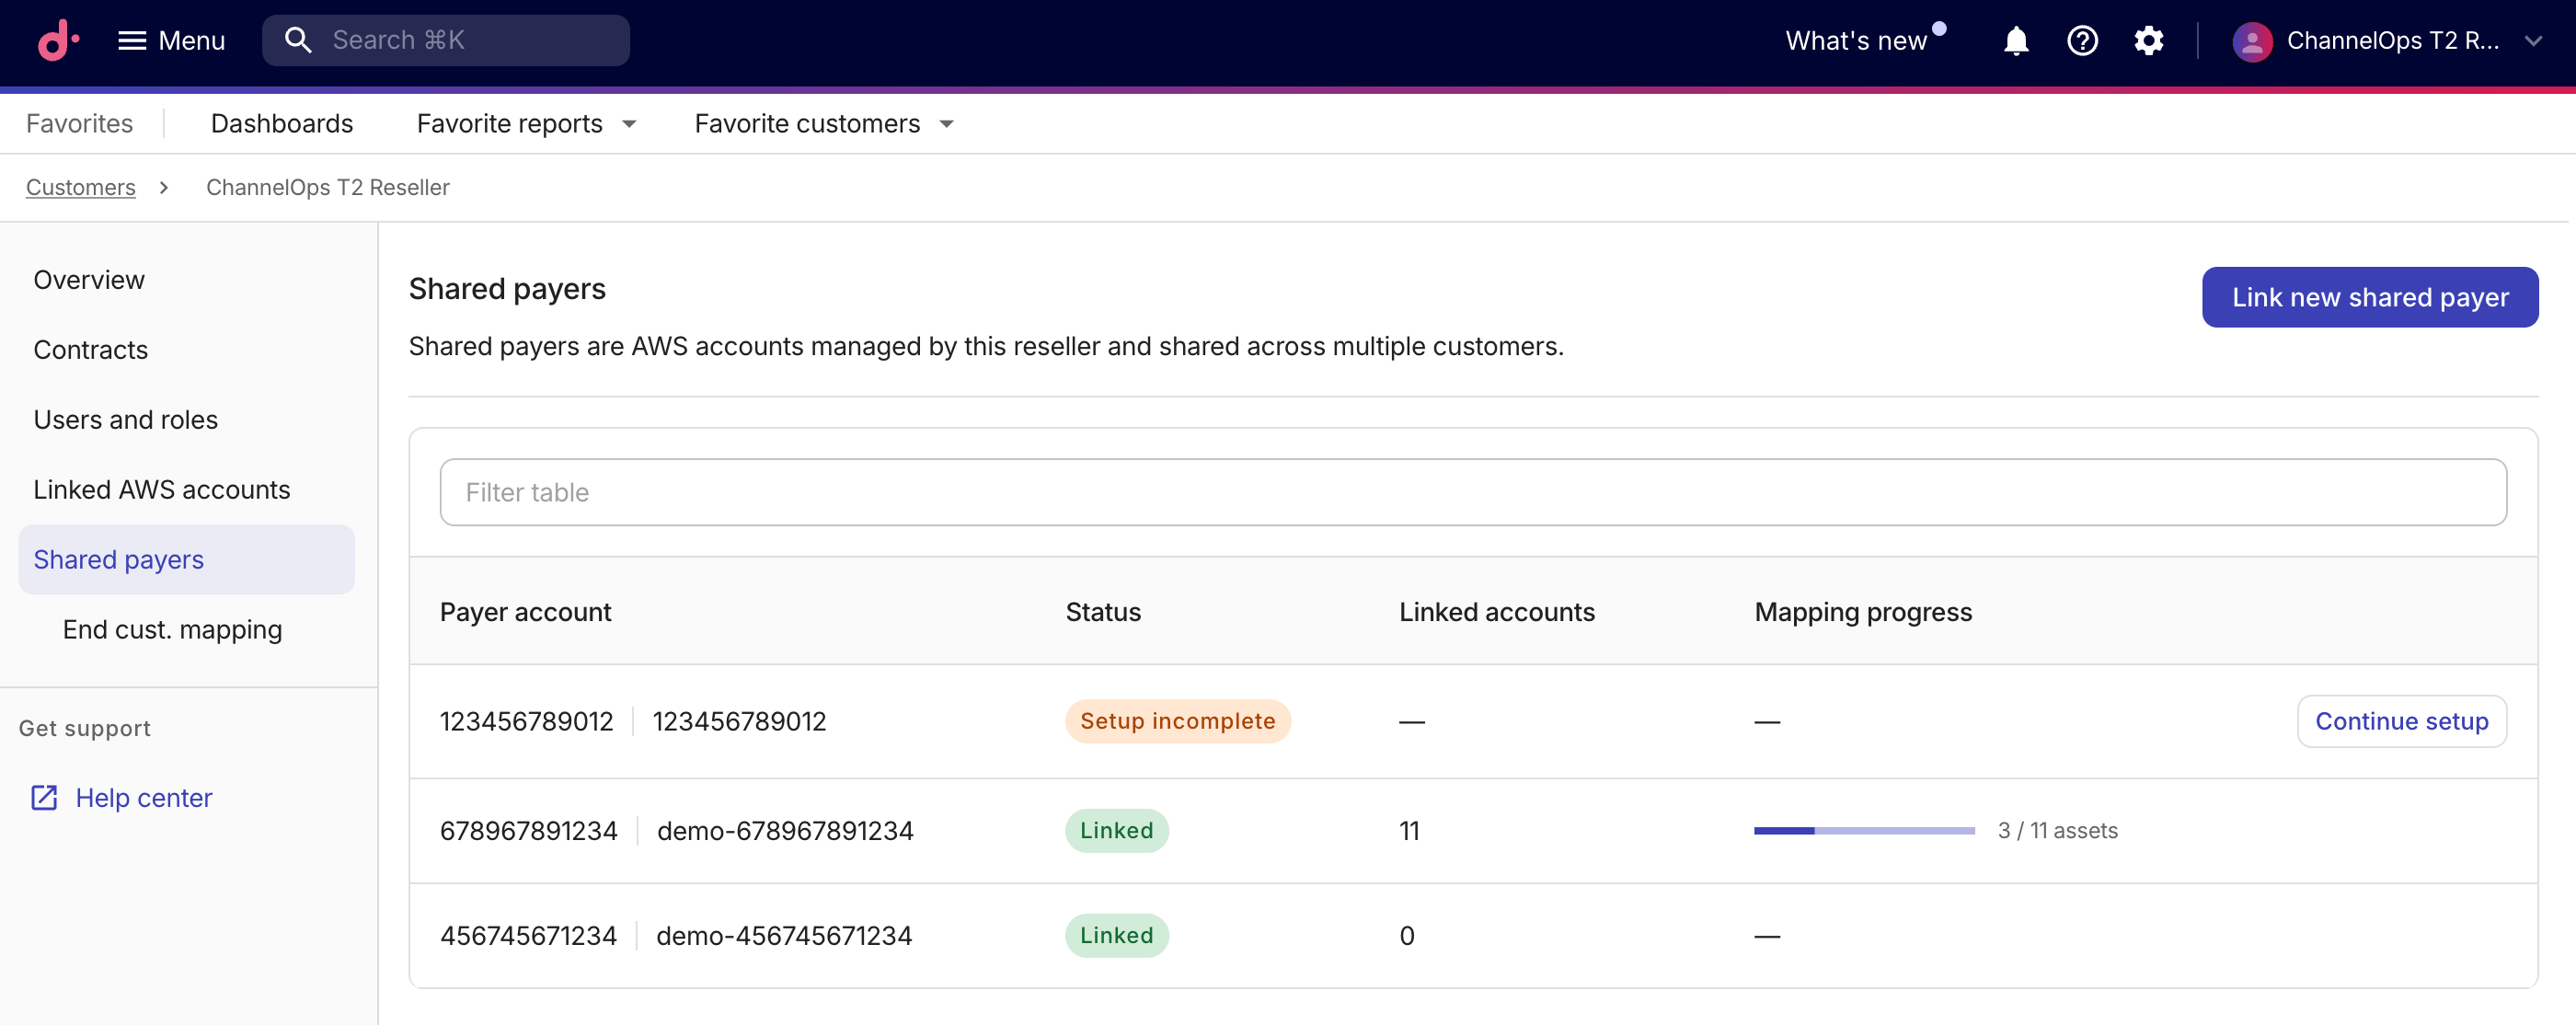The image size is (2576, 1025).
Task: Open settings gear icon
Action: (x=2148, y=40)
